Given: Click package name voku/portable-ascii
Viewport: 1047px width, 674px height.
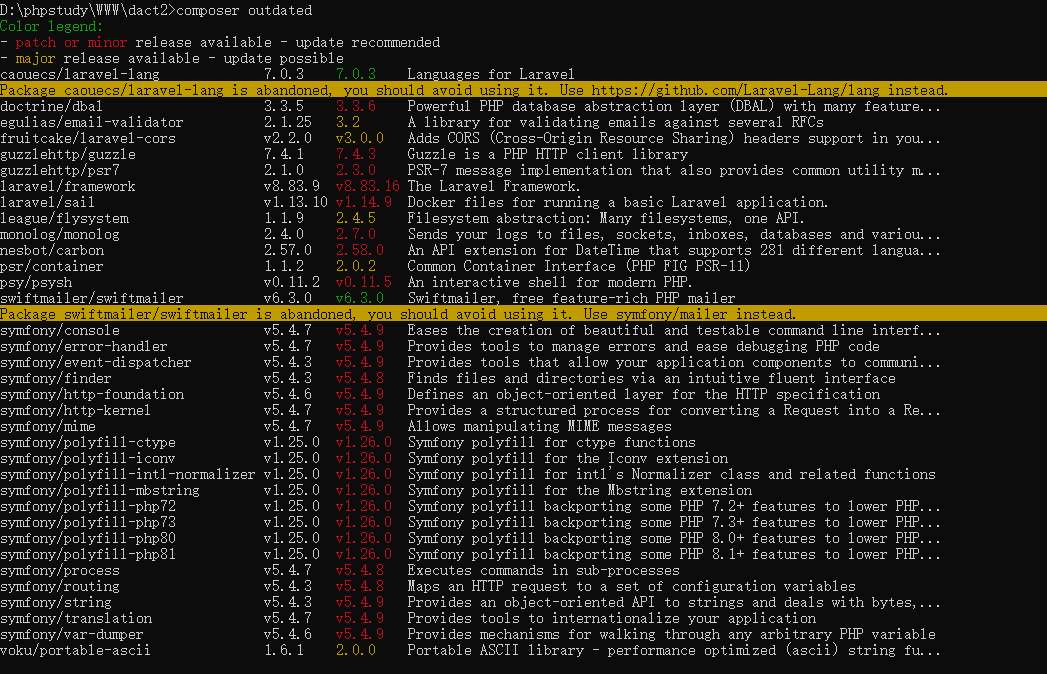Looking at the screenshot, I should point(75,651).
